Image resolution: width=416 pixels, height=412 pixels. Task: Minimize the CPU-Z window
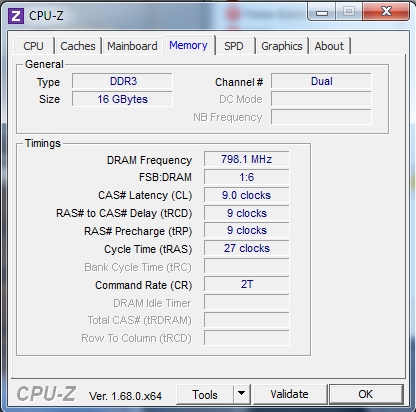(322, 12)
